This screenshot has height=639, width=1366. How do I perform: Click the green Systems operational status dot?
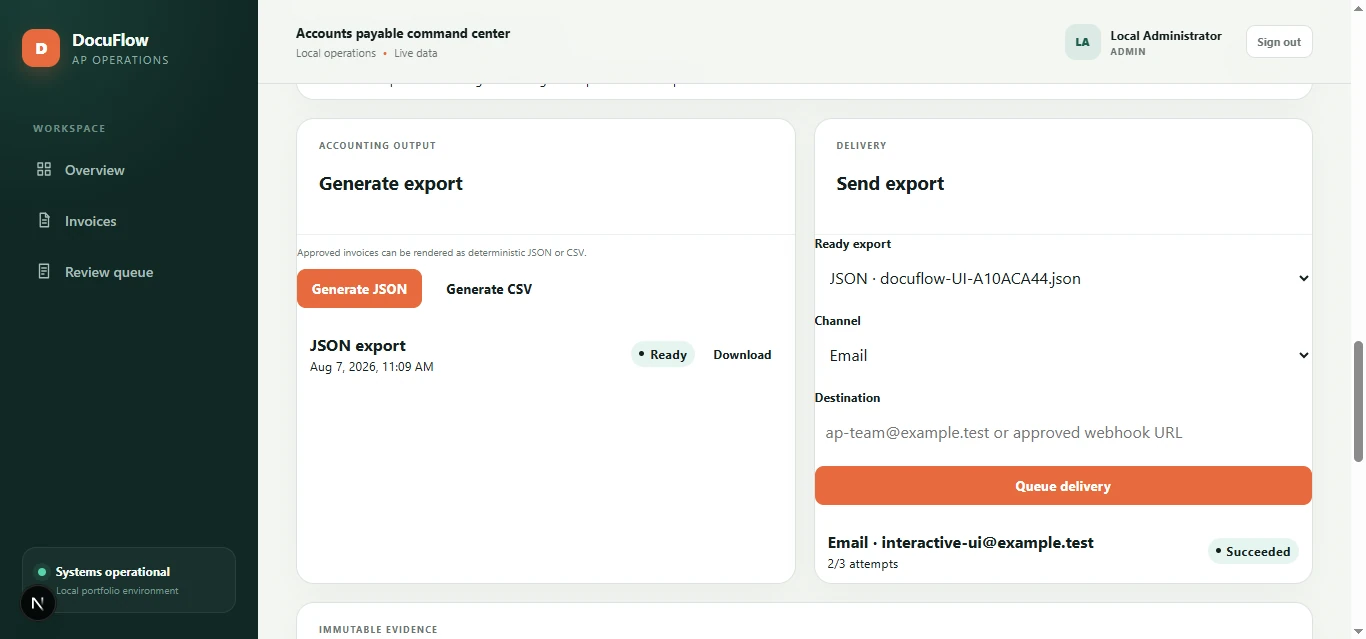[x=42, y=572]
